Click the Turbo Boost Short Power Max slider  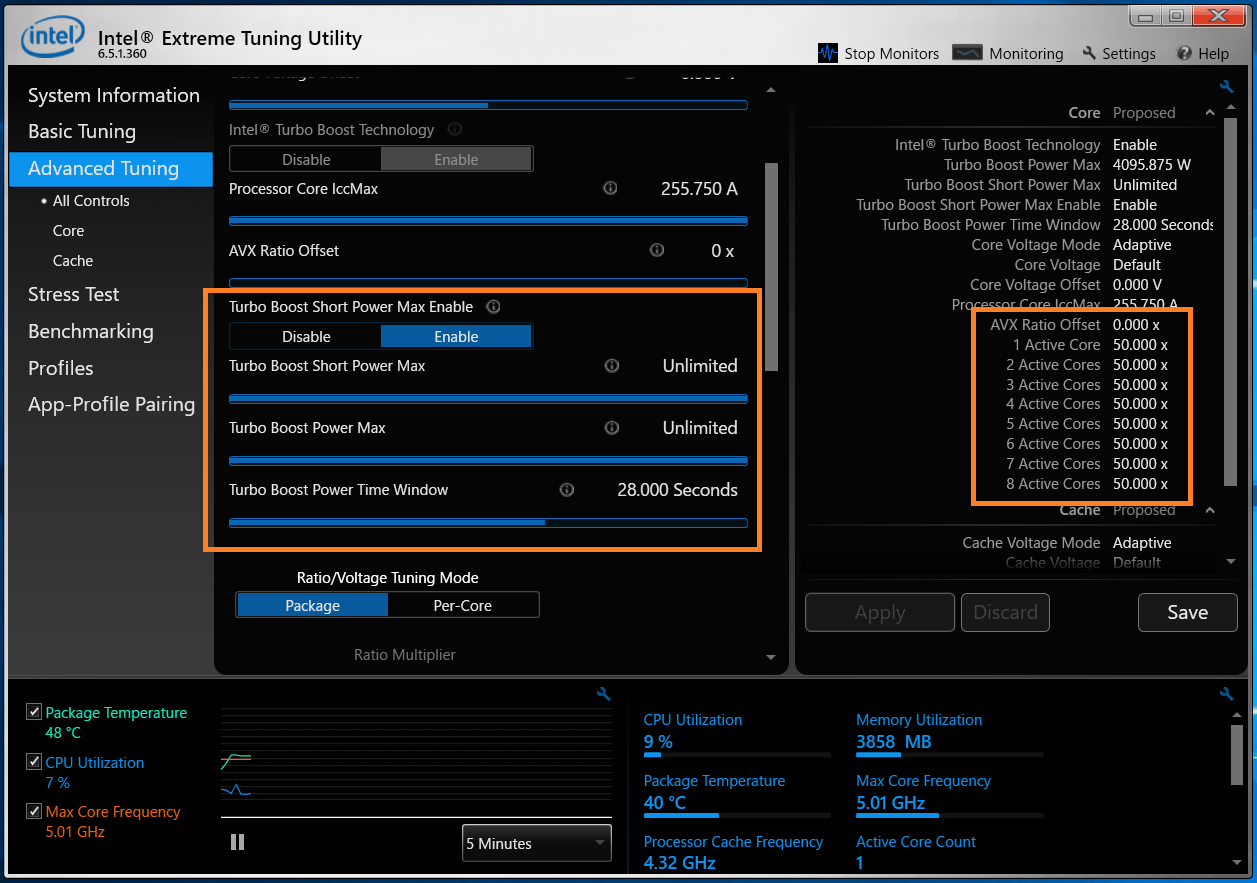click(x=488, y=398)
